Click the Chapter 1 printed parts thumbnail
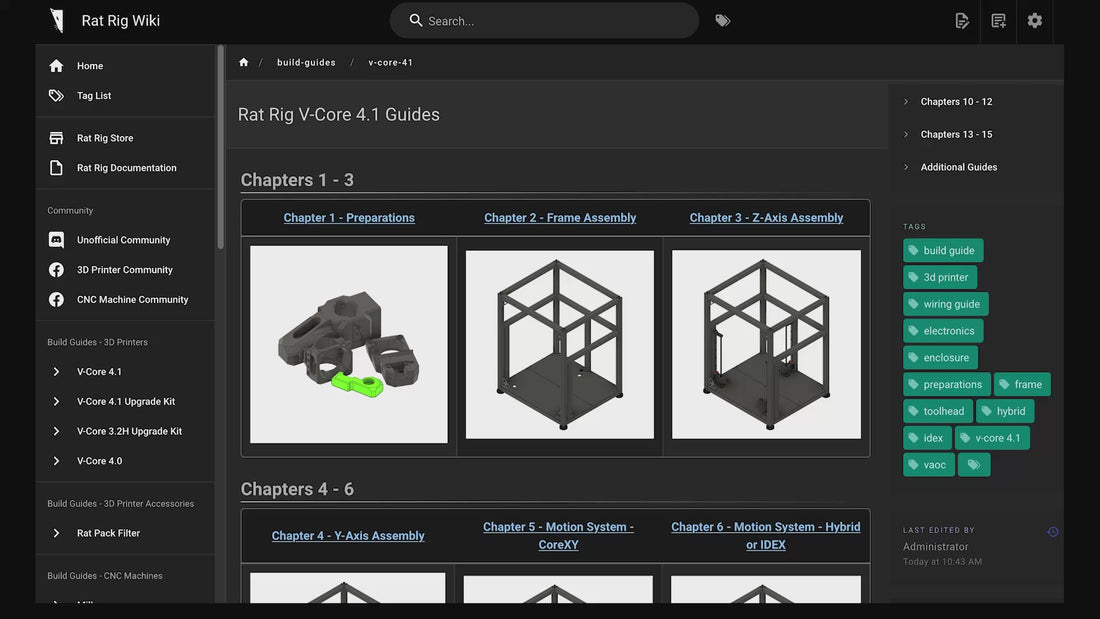Viewport: 1100px width, 619px height. (x=349, y=344)
